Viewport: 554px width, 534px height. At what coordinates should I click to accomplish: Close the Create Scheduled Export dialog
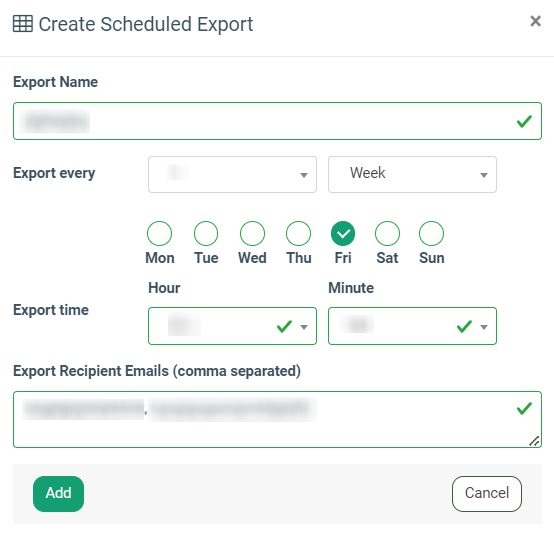(x=536, y=21)
